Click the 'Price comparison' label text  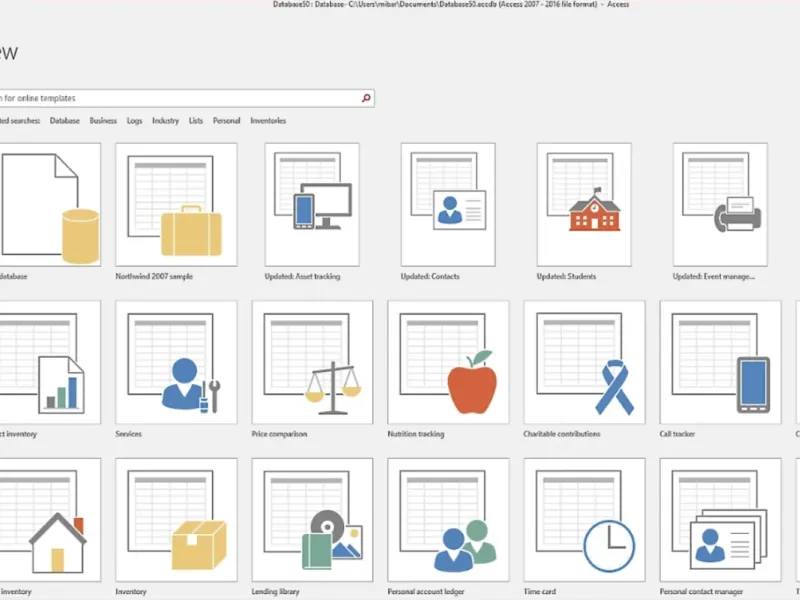(279, 434)
